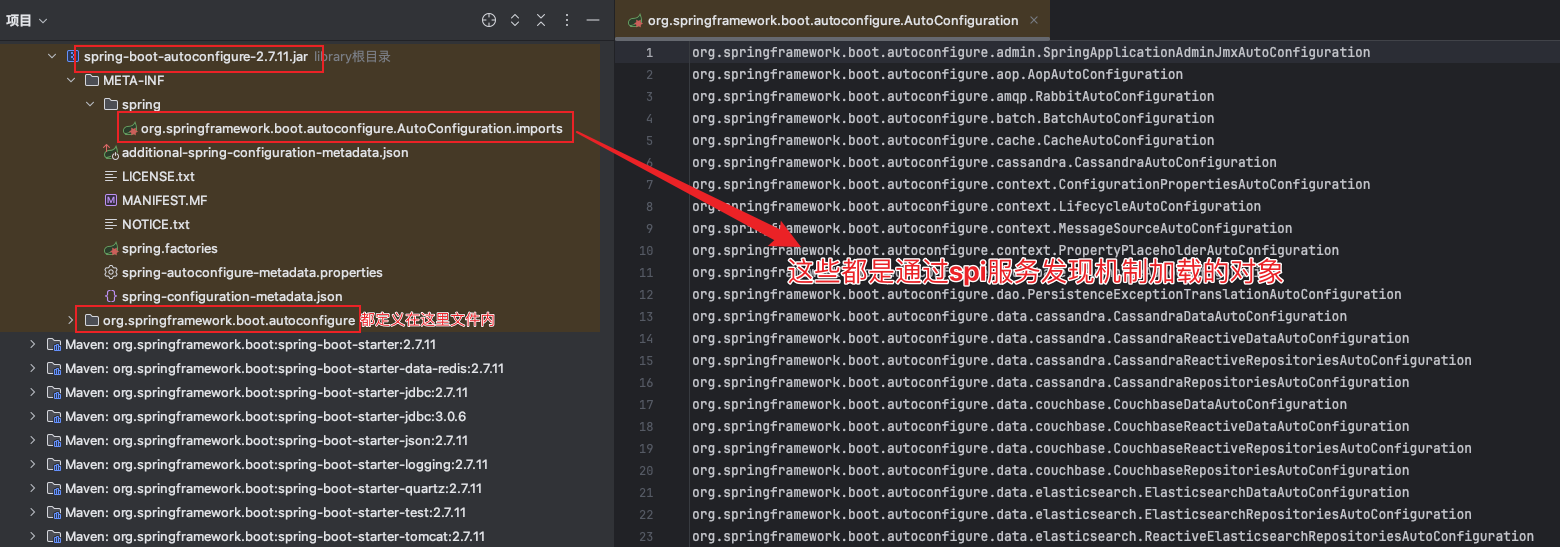Screen dimensions: 1560x547
Task: Expand Maven spring-boot-starter-jdbc:3.0.6 node
Action: (33, 417)
